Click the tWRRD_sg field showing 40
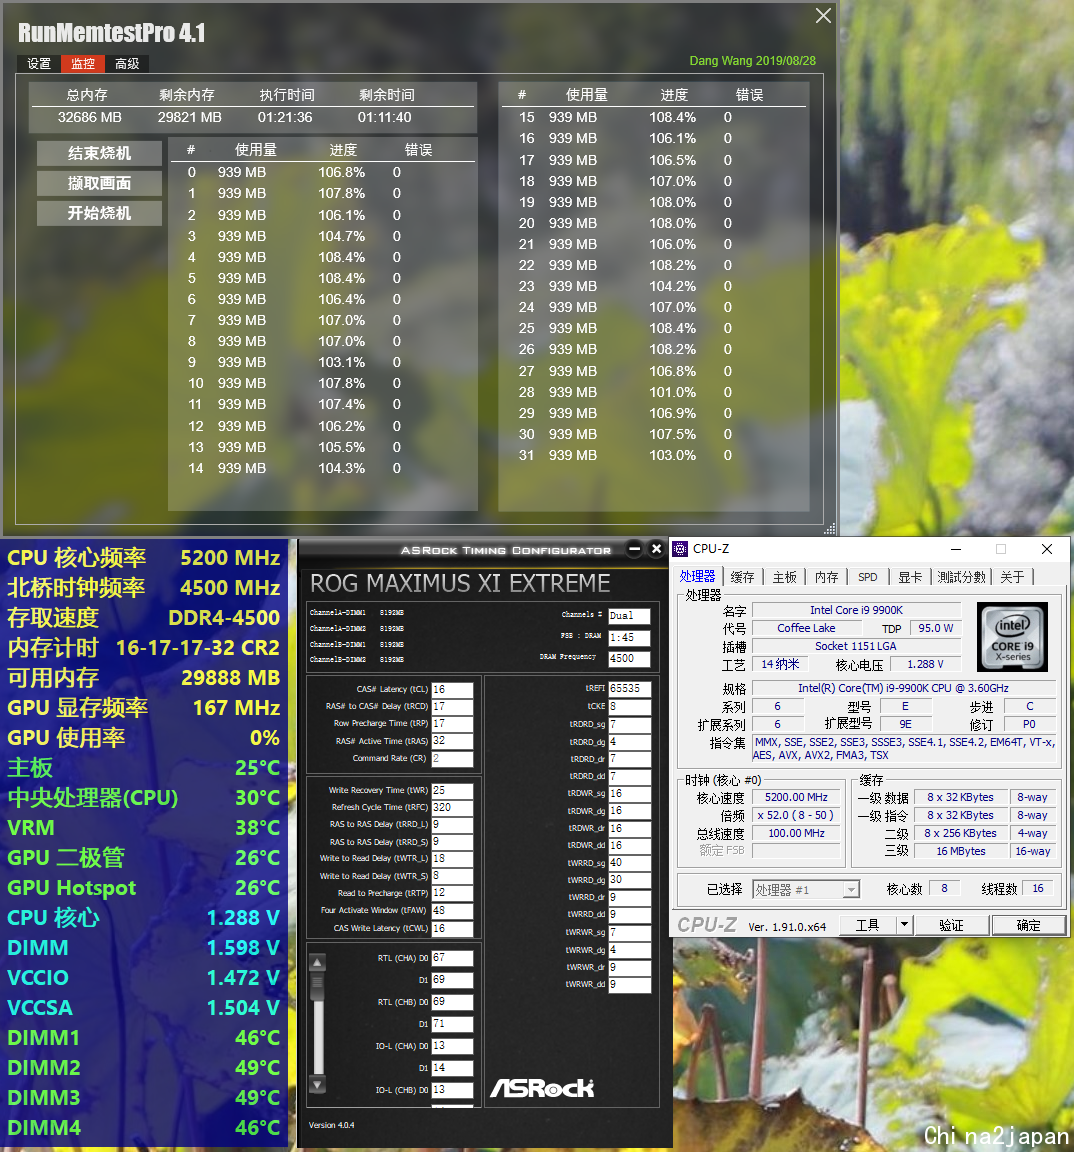Image resolution: width=1074 pixels, height=1152 pixels. 630,863
